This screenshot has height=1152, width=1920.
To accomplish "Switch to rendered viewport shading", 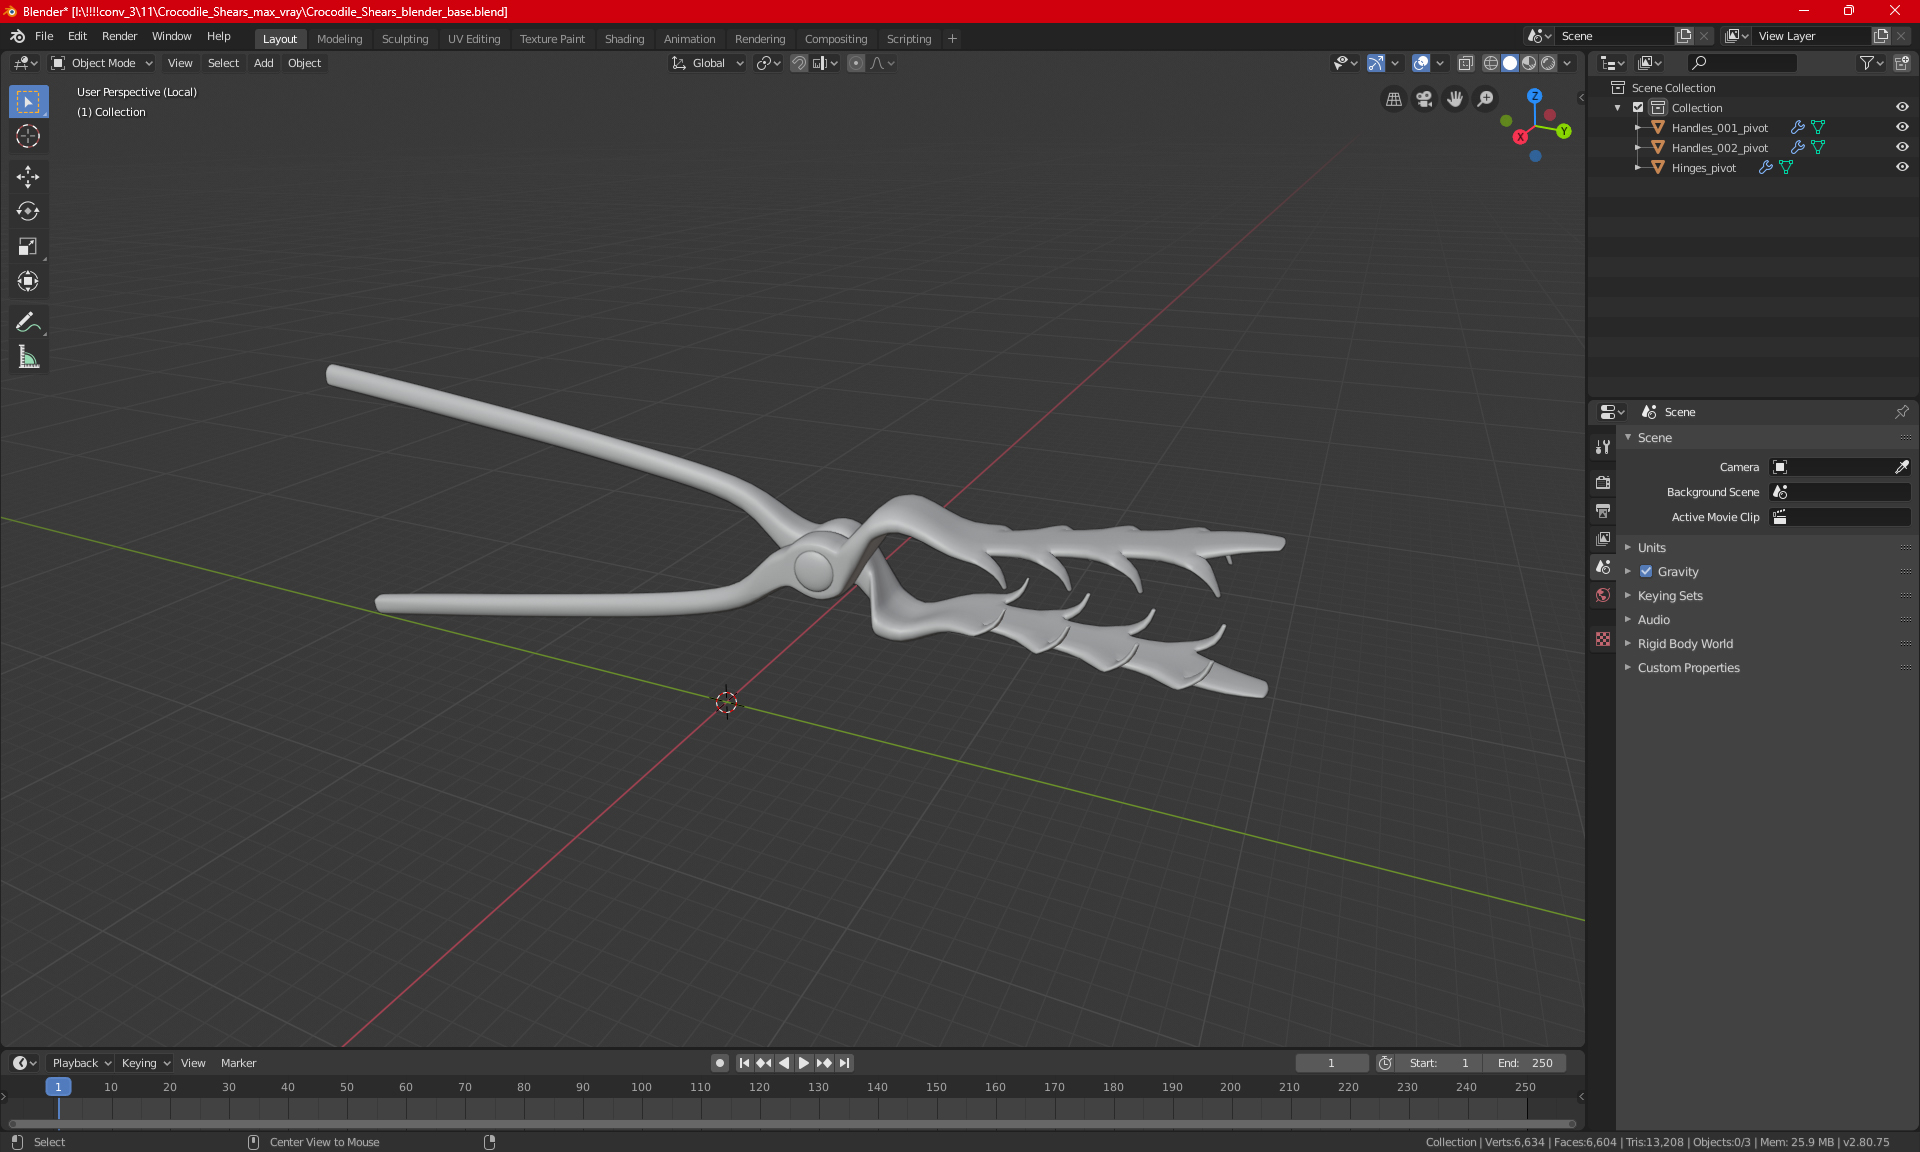I will [x=1548, y=63].
